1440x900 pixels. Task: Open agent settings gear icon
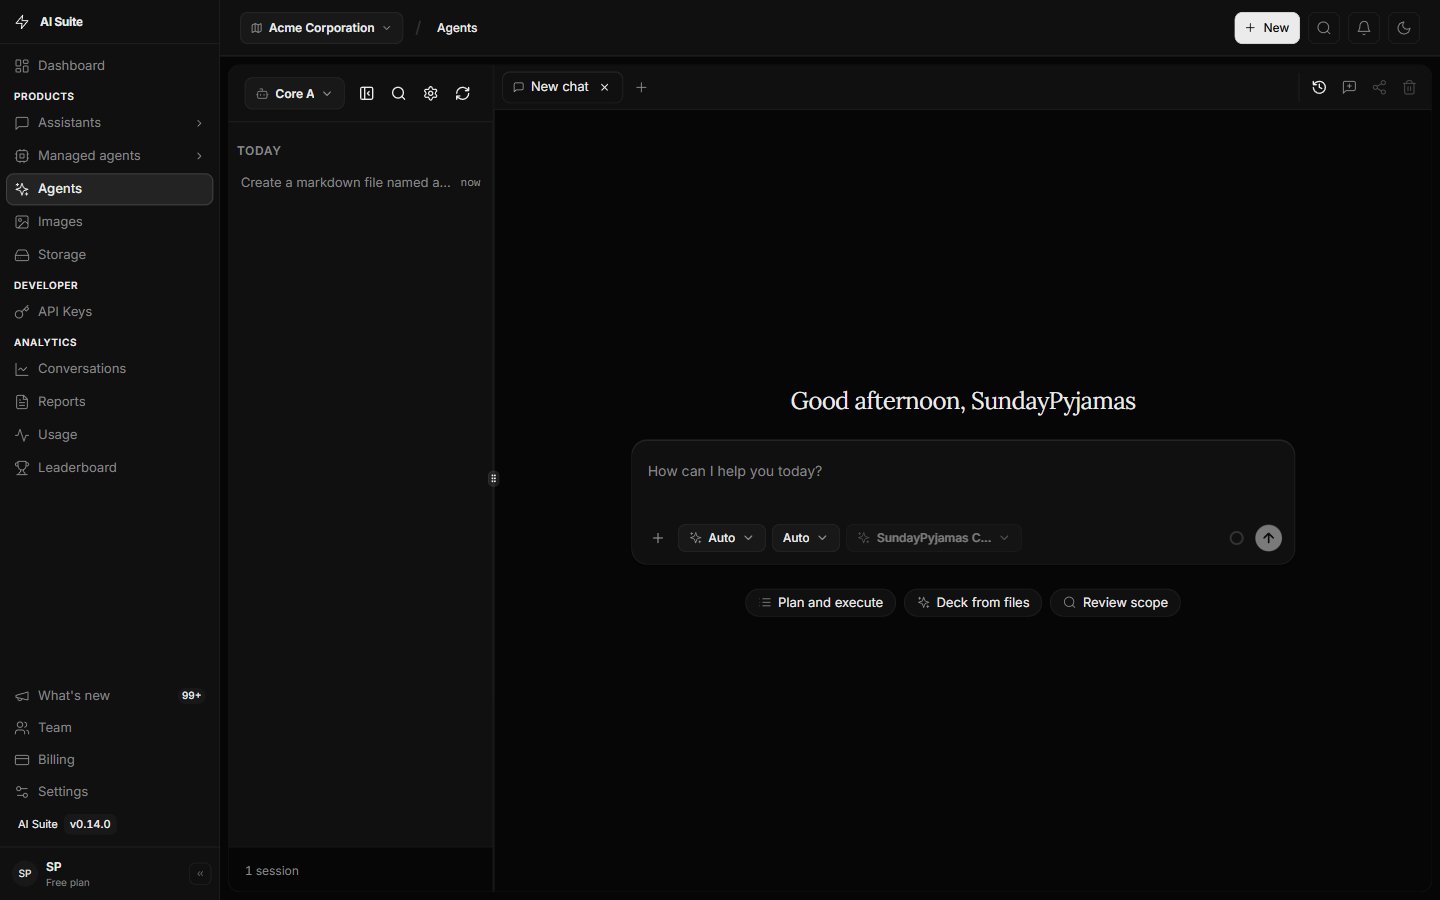tap(431, 94)
